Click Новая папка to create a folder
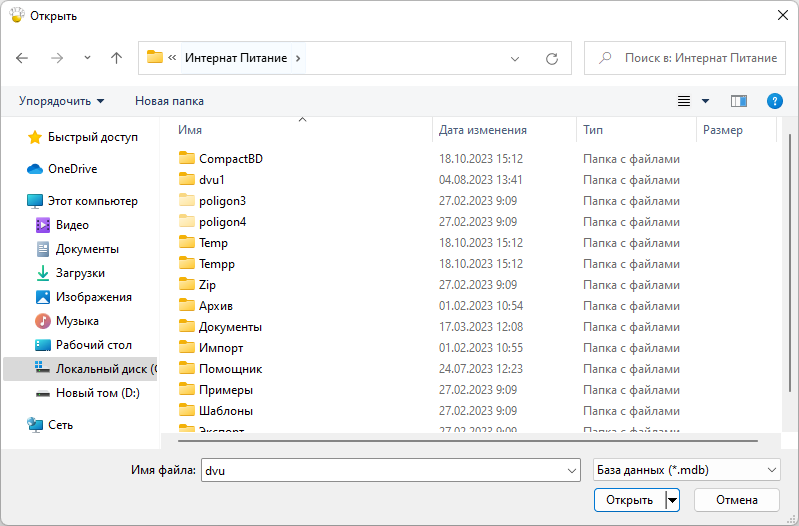The height and width of the screenshot is (526, 799). [169, 101]
